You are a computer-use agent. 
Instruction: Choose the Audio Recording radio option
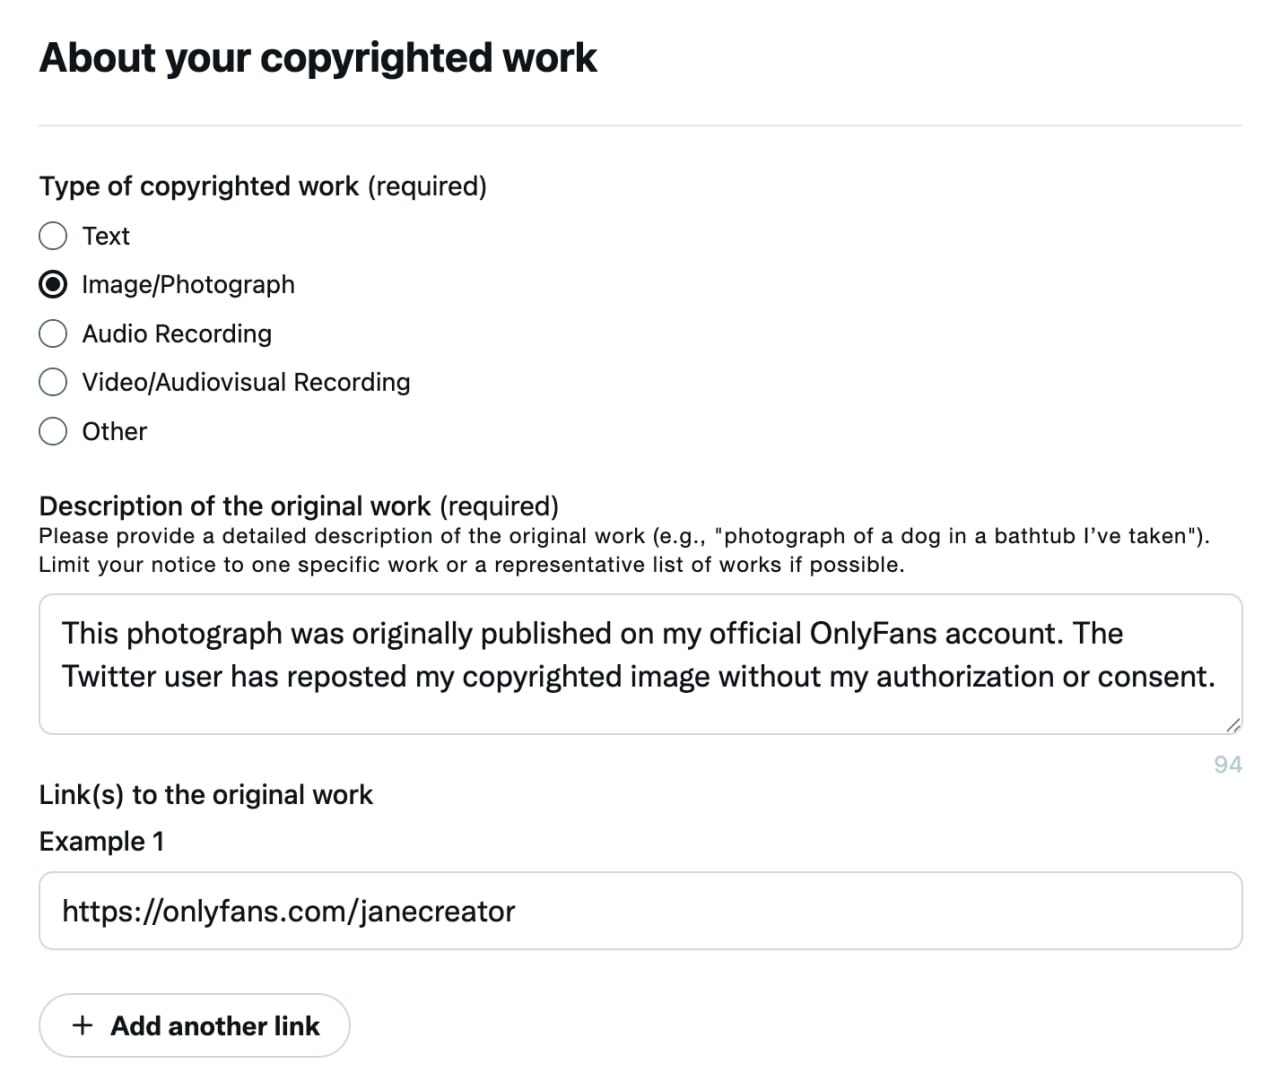(x=53, y=334)
